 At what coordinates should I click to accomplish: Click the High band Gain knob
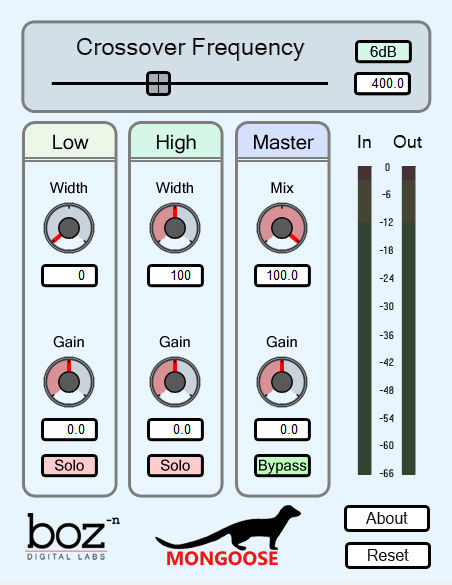pyautogui.click(x=175, y=382)
